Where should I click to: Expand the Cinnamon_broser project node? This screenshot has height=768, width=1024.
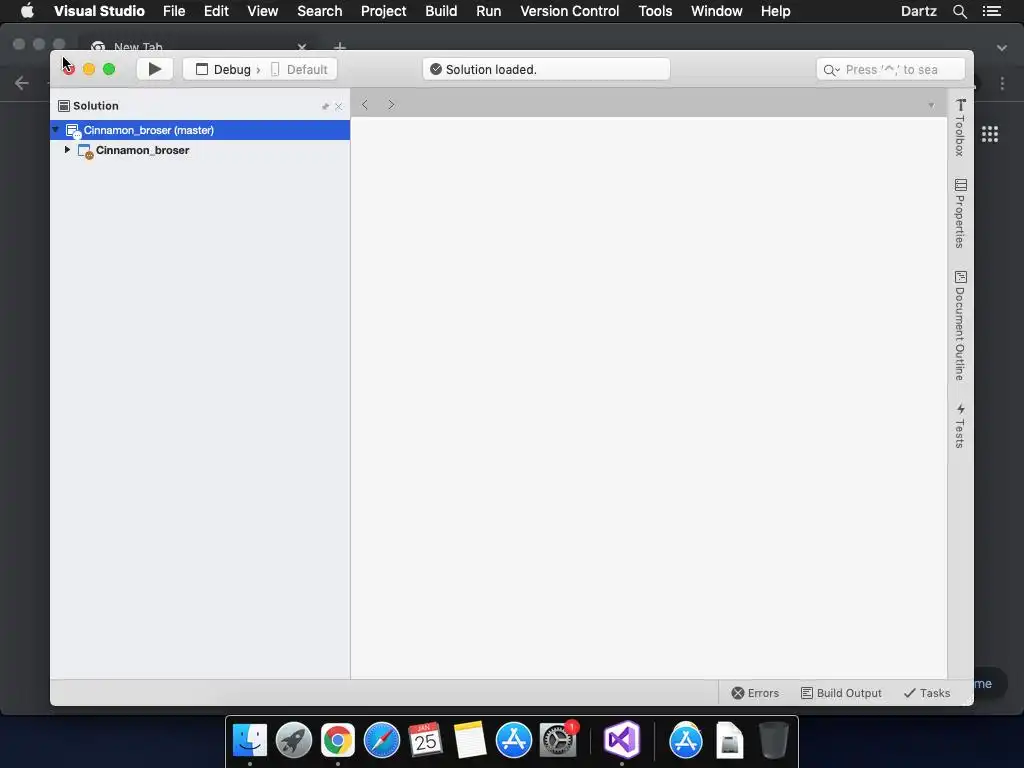click(x=67, y=150)
